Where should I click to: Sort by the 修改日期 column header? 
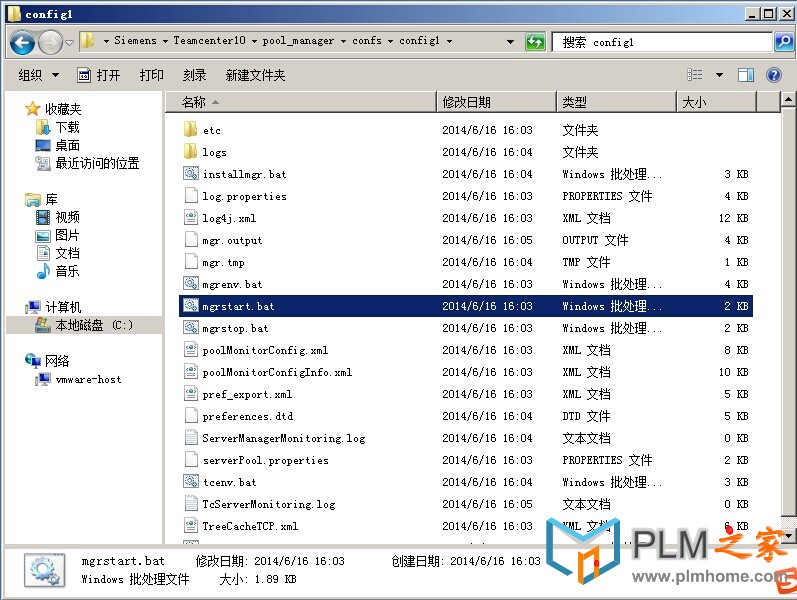[x=496, y=102]
